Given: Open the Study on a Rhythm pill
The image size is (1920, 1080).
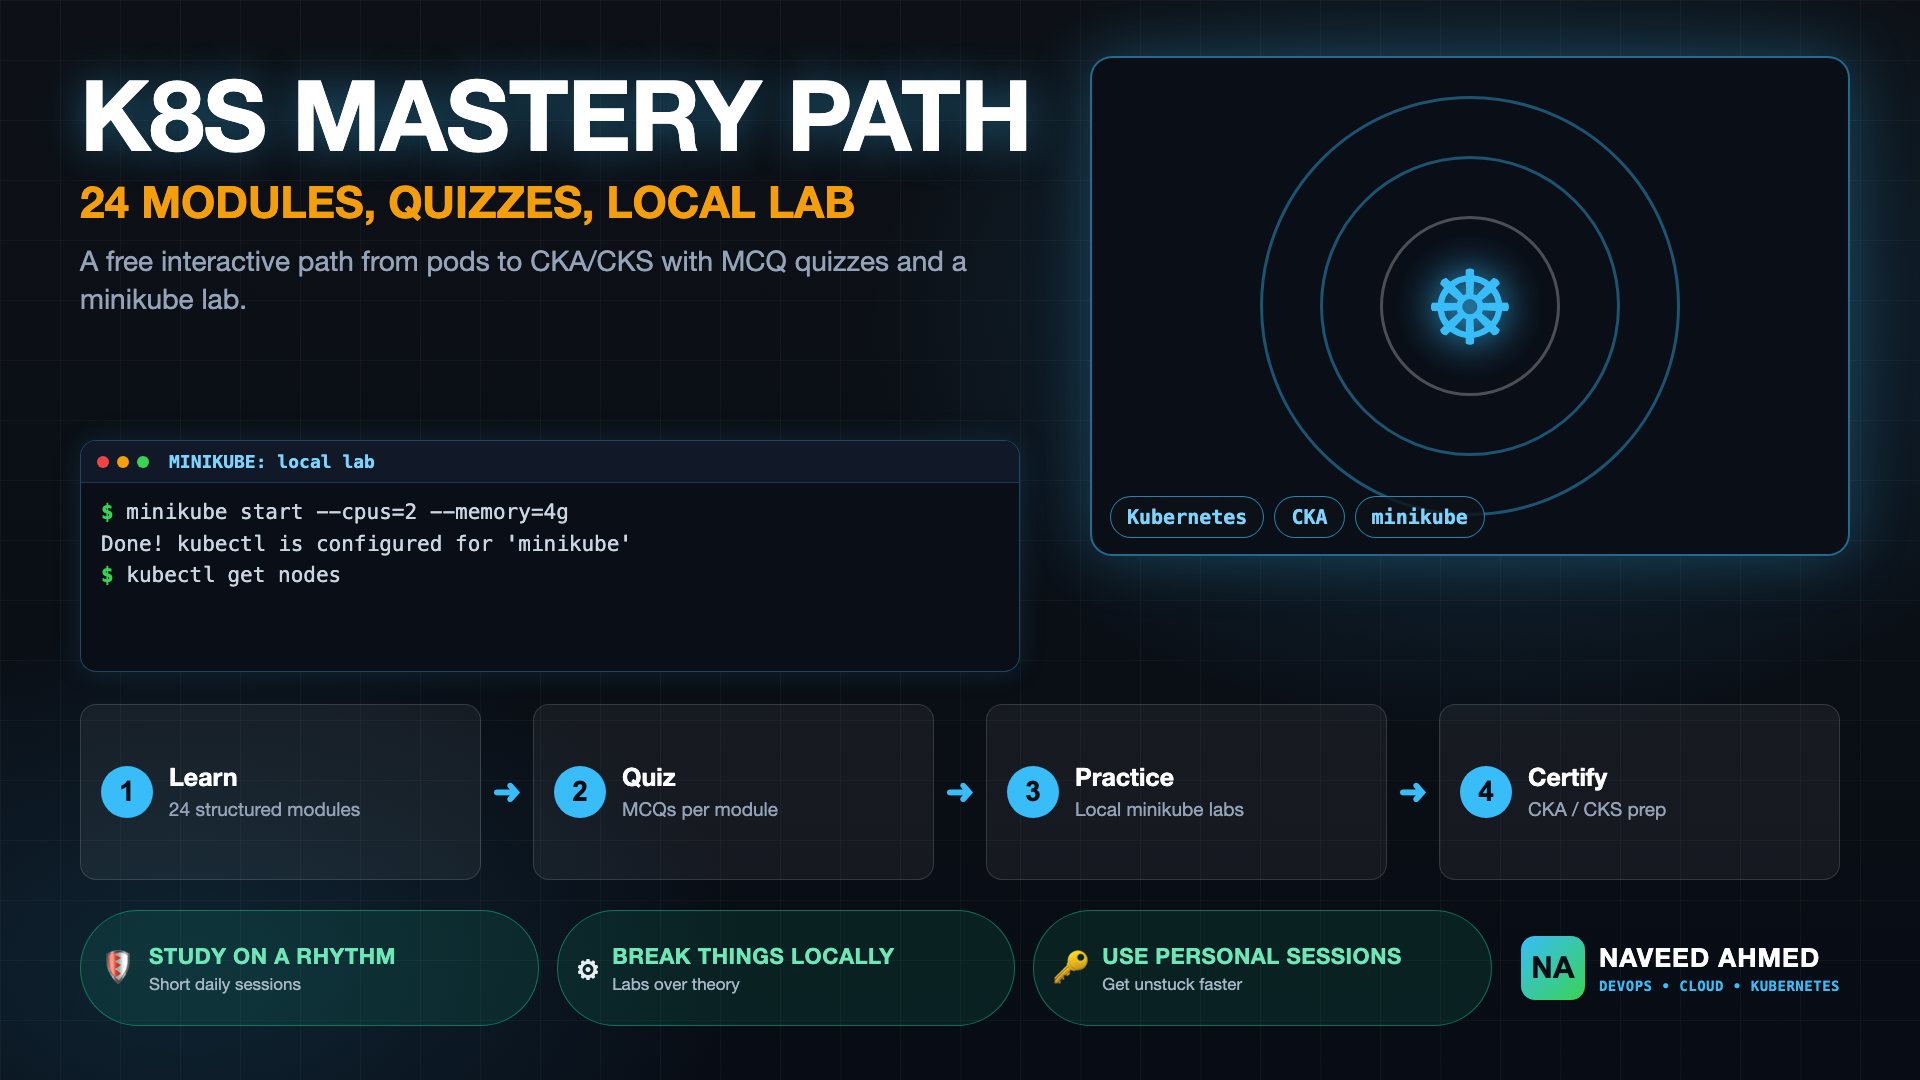Looking at the screenshot, I should click(309, 968).
